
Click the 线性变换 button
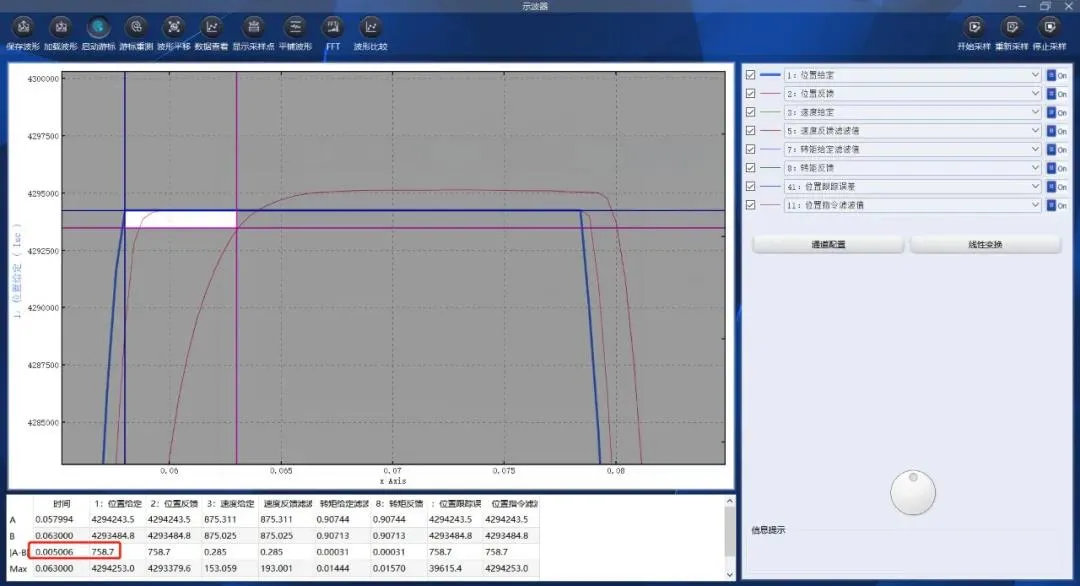click(x=985, y=244)
